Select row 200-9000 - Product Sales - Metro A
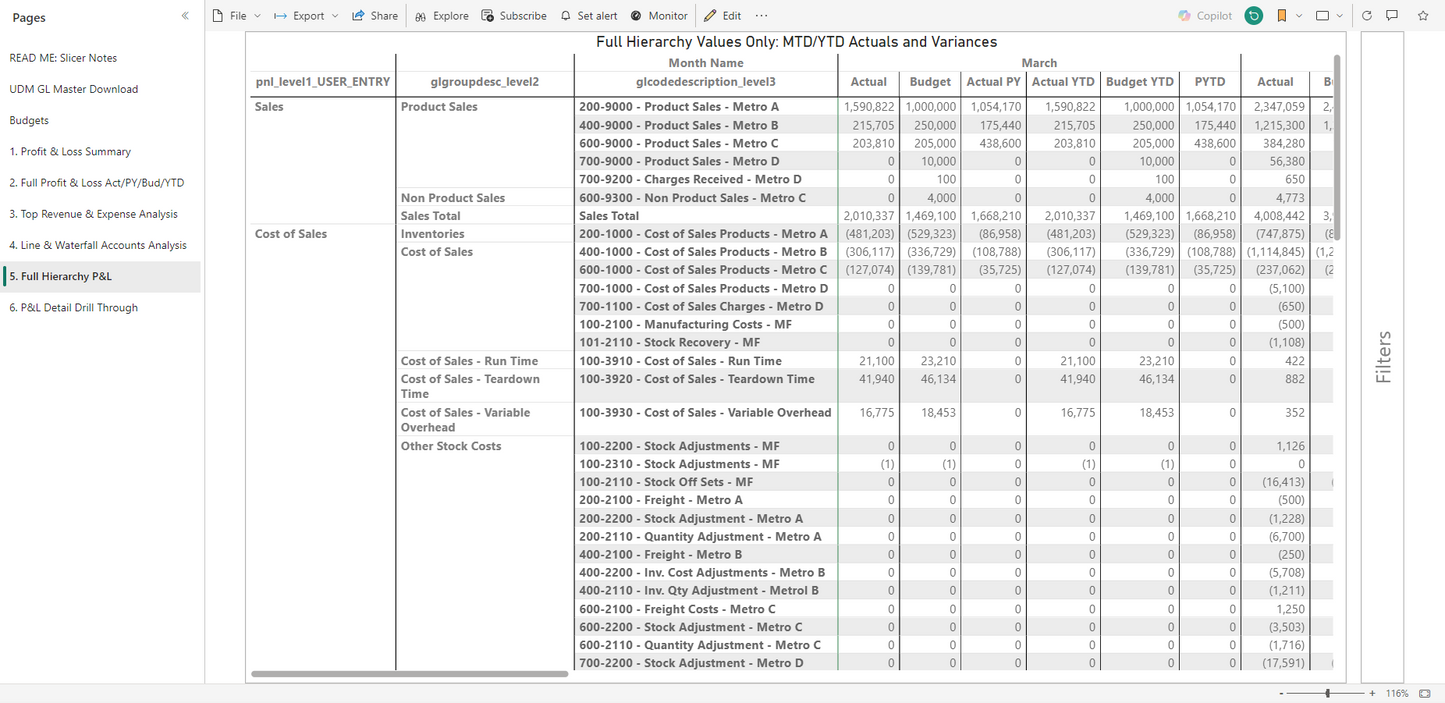The image size is (1445, 703). point(705,107)
